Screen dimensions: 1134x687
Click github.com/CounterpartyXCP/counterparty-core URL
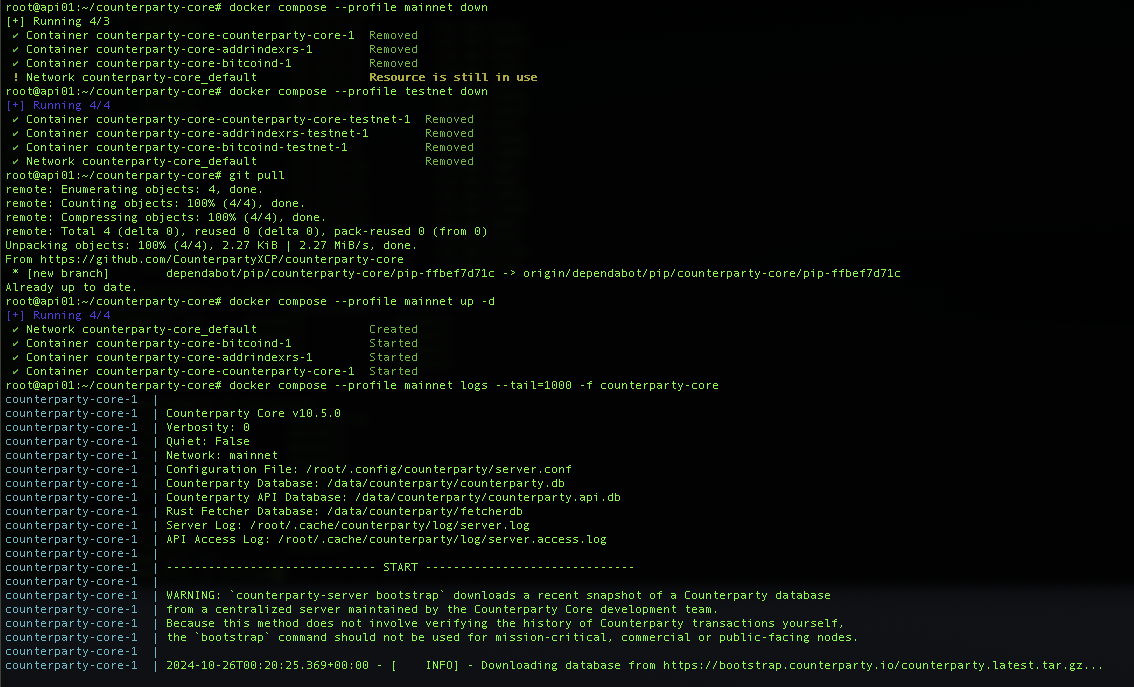click(x=222, y=259)
